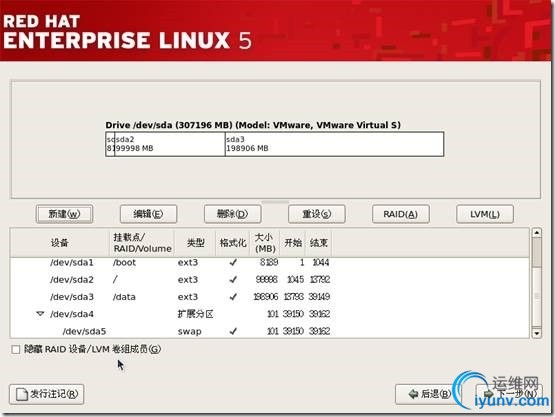
Task: Click the 结束 column header
Action: coord(319,243)
